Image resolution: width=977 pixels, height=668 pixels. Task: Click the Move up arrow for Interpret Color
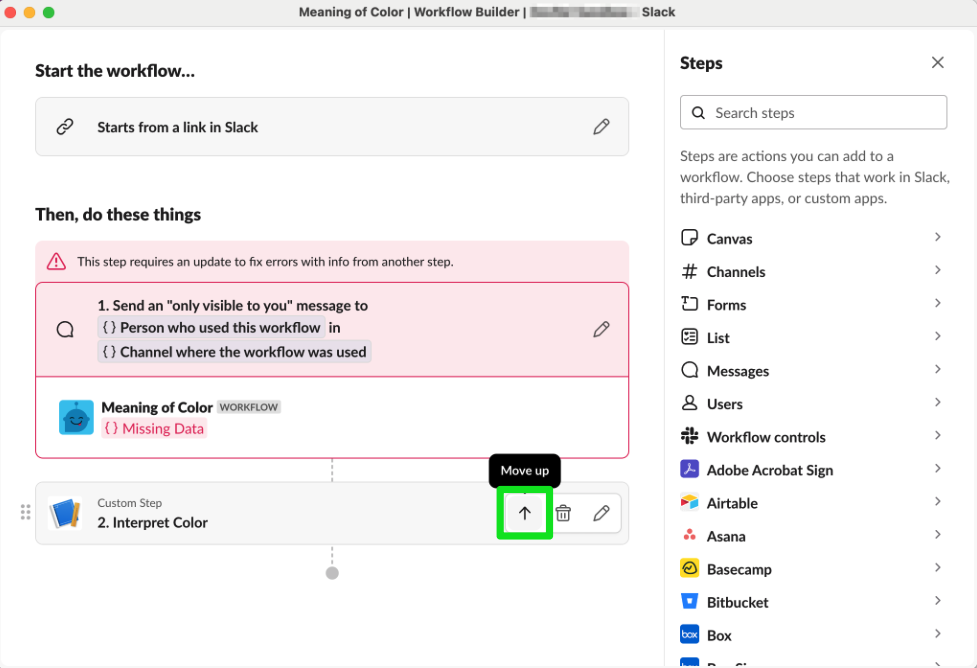tap(524, 512)
